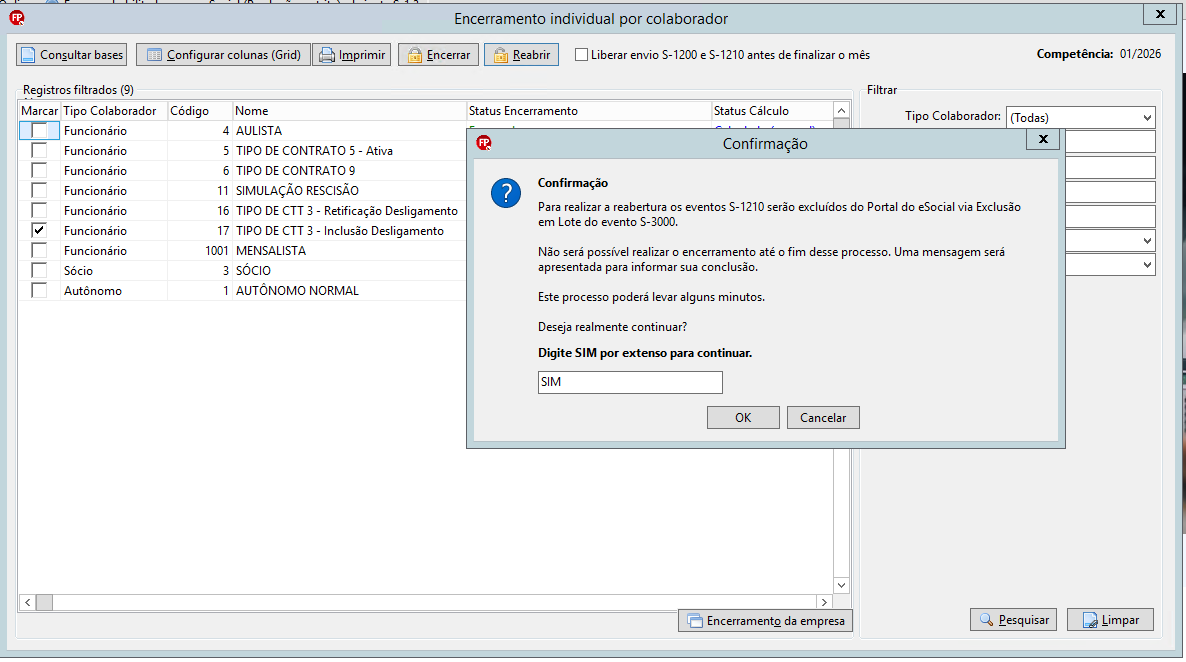Mark checkbox for TIPO DE CONTRATO 9
Viewport: 1186px width, 662px height.
[39, 170]
